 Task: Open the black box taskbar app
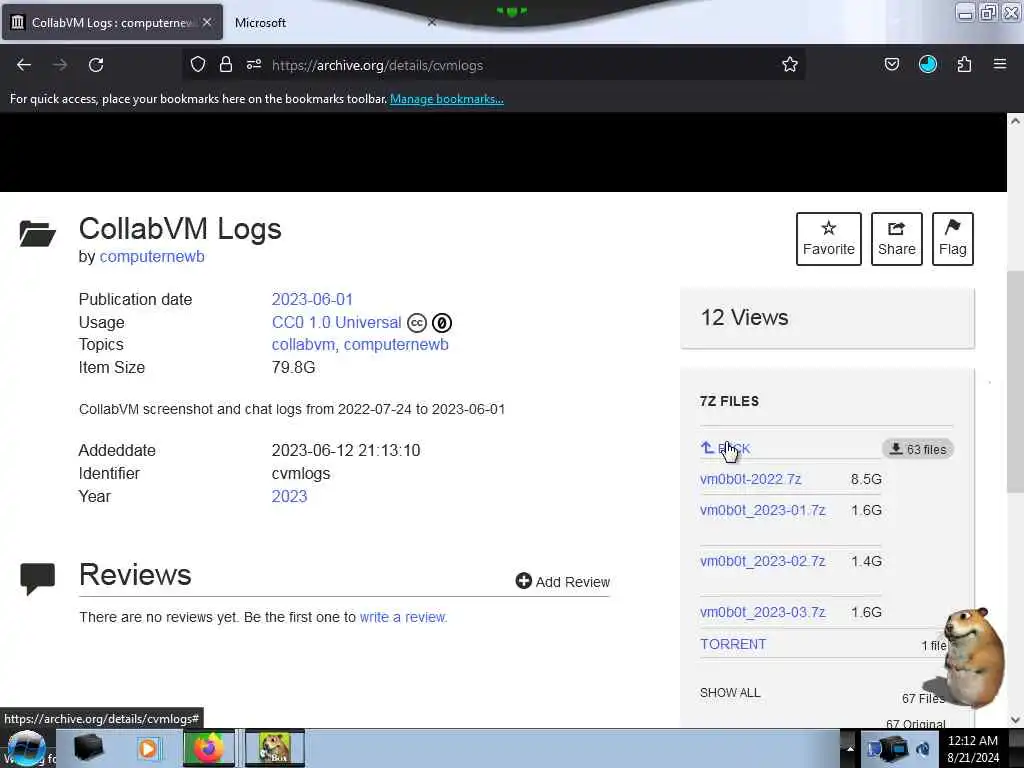(88, 748)
